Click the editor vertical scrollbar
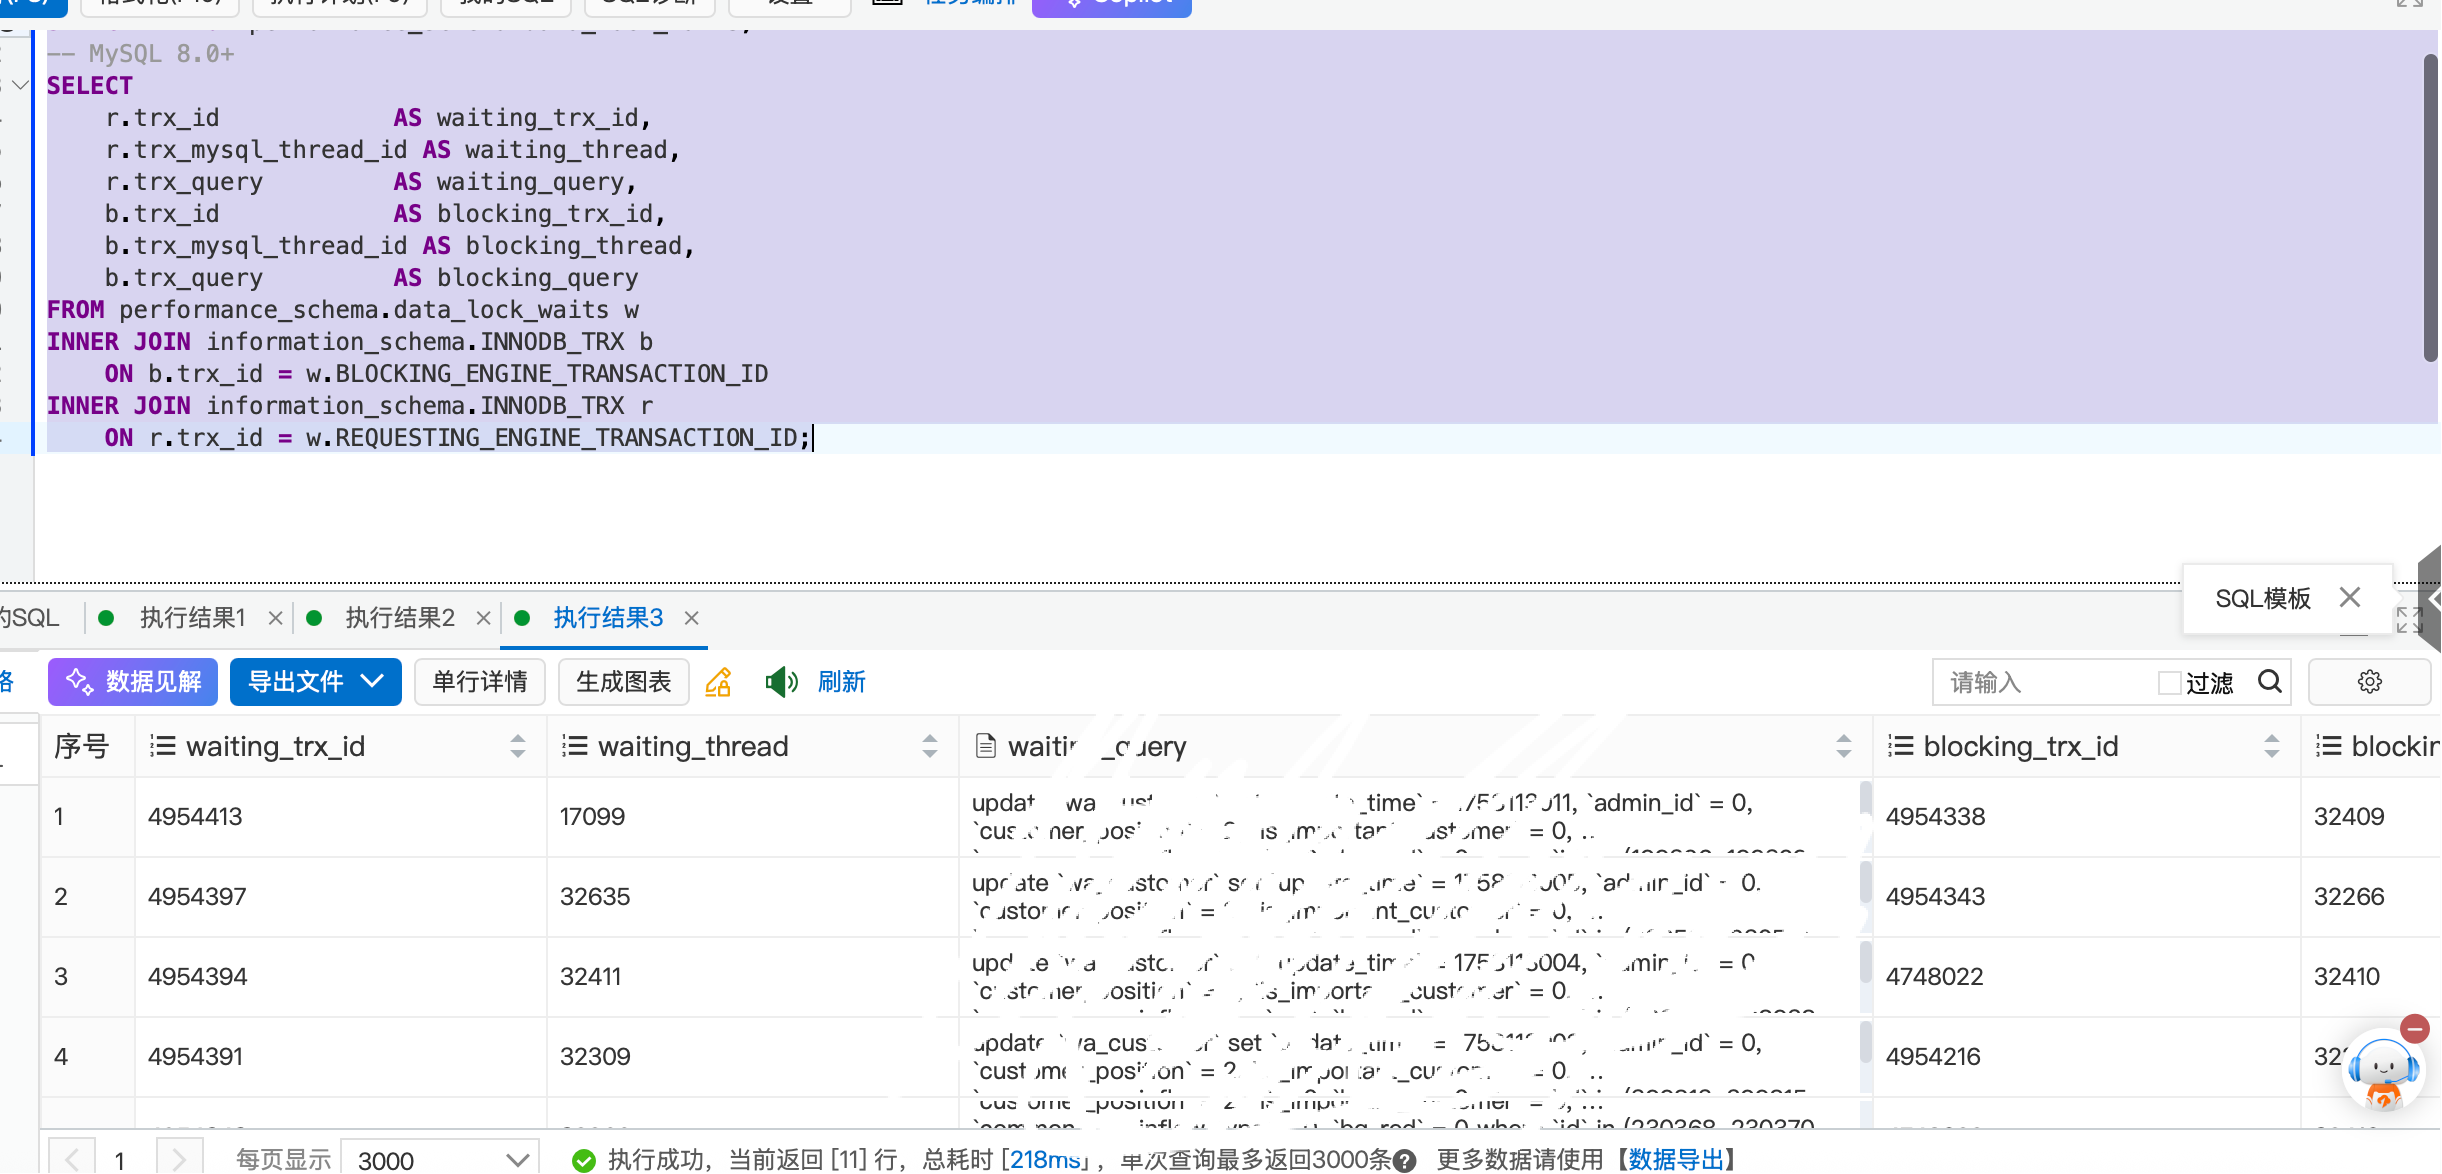 pyautogui.click(x=2430, y=209)
